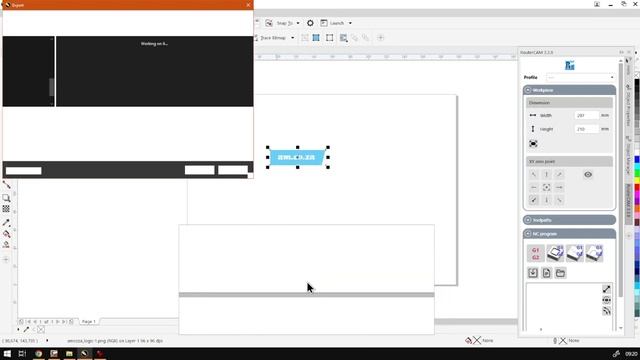Viewport: 640px width, 360px height.
Task: Click the second NC program G-code block icon
Action: tap(555, 253)
